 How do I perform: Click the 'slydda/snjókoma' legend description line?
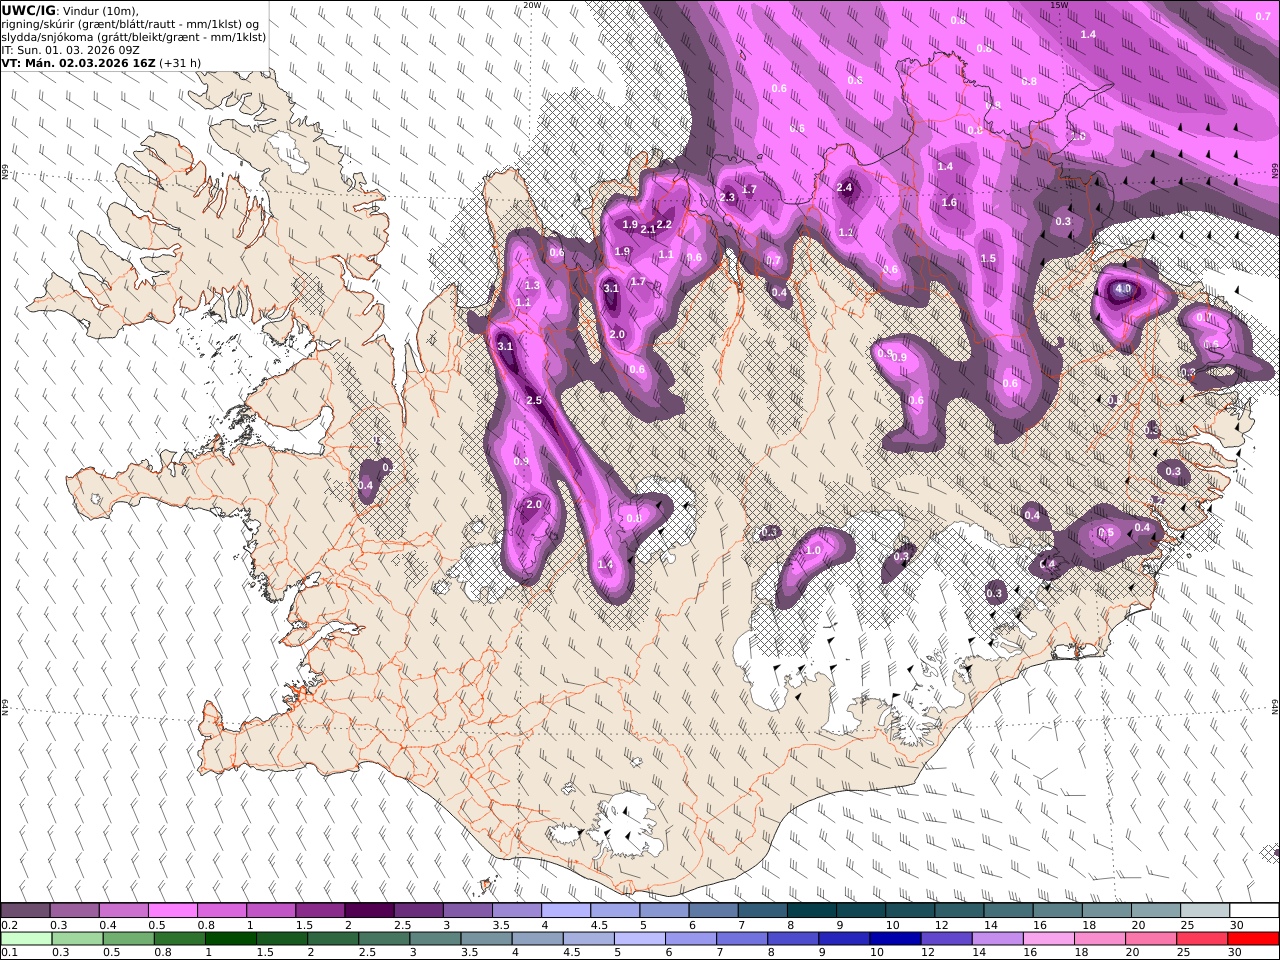click(x=134, y=37)
